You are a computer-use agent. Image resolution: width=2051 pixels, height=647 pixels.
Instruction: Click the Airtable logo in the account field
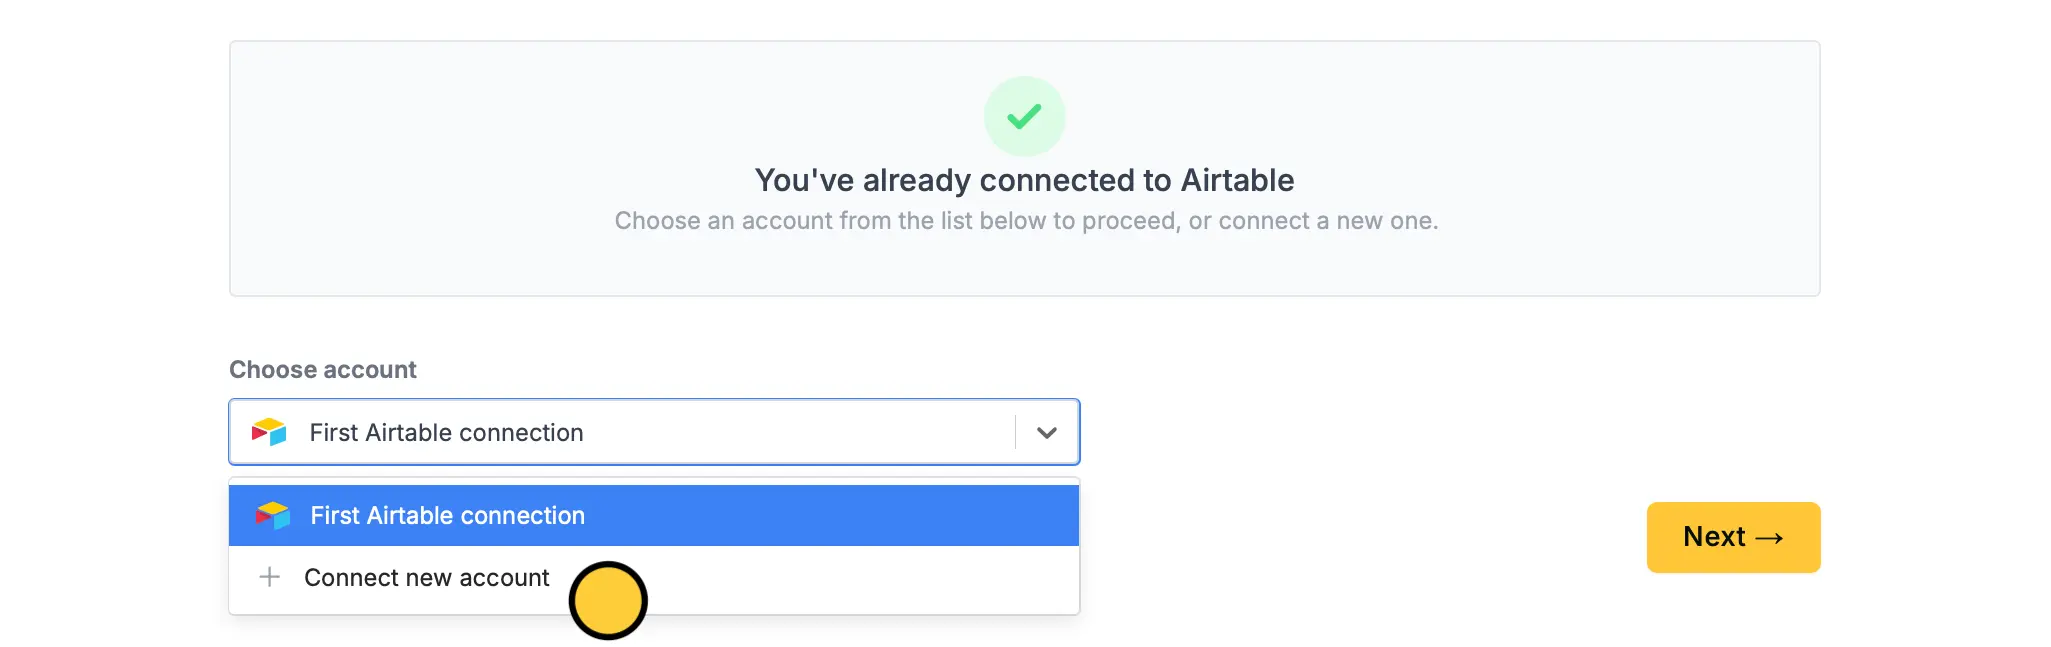tap(268, 432)
